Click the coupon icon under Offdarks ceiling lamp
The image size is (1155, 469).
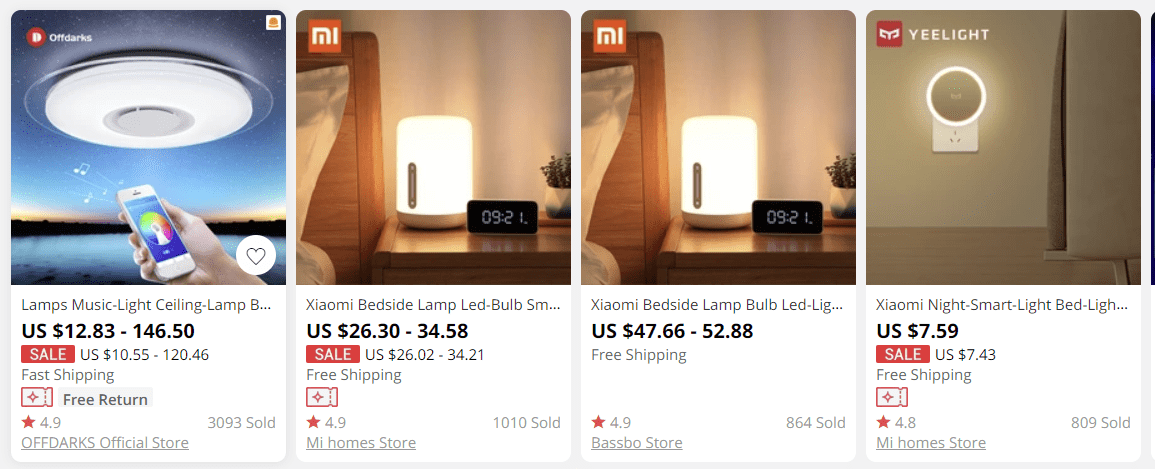[x=37, y=398]
